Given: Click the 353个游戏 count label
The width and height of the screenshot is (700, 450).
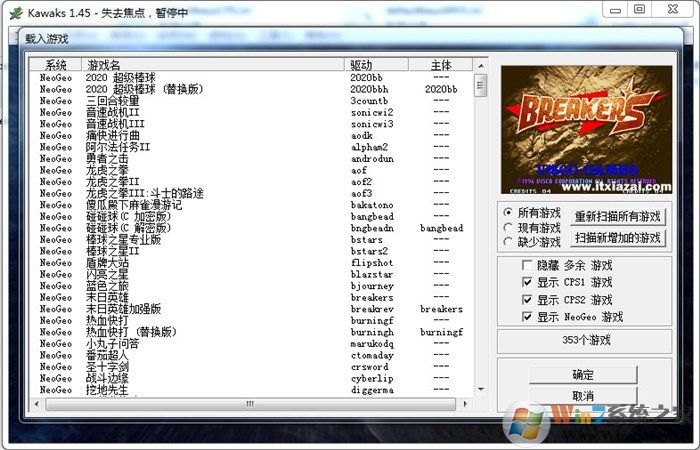Looking at the screenshot, I should pos(586,341).
